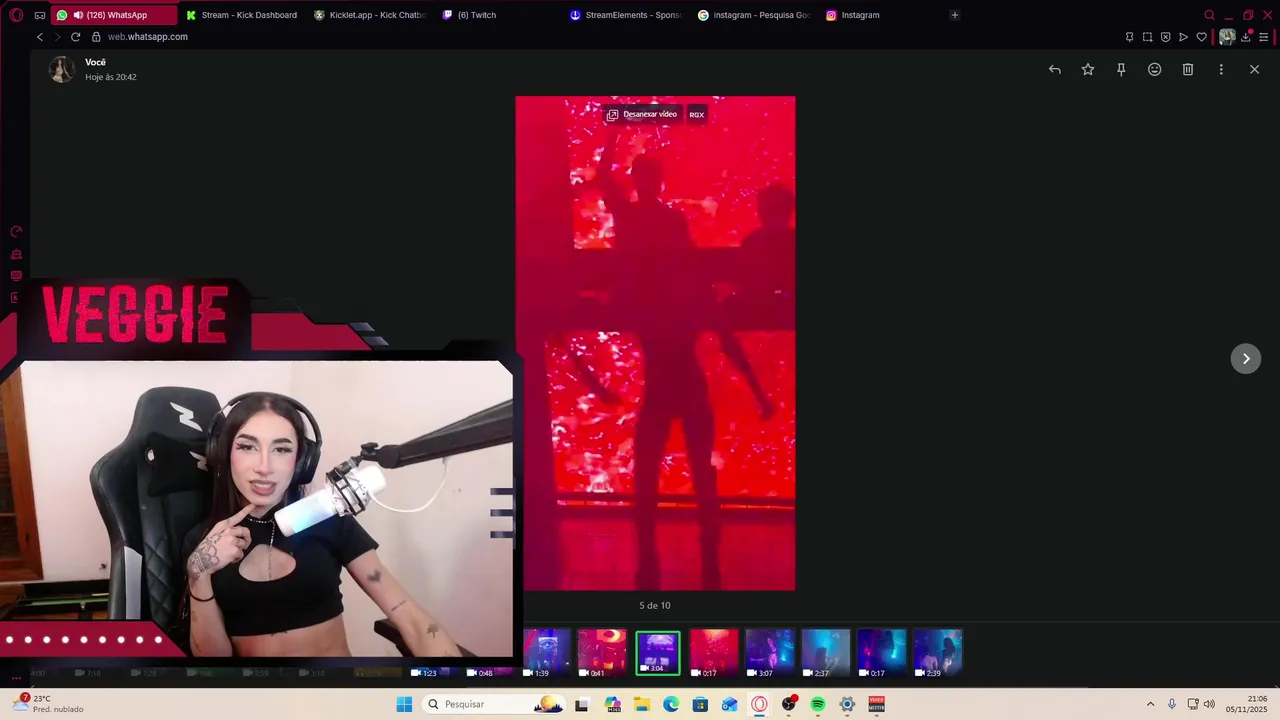Delete the media with trash icon
The image size is (1280, 720).
pyautogui.click(x=1188, y=69)
